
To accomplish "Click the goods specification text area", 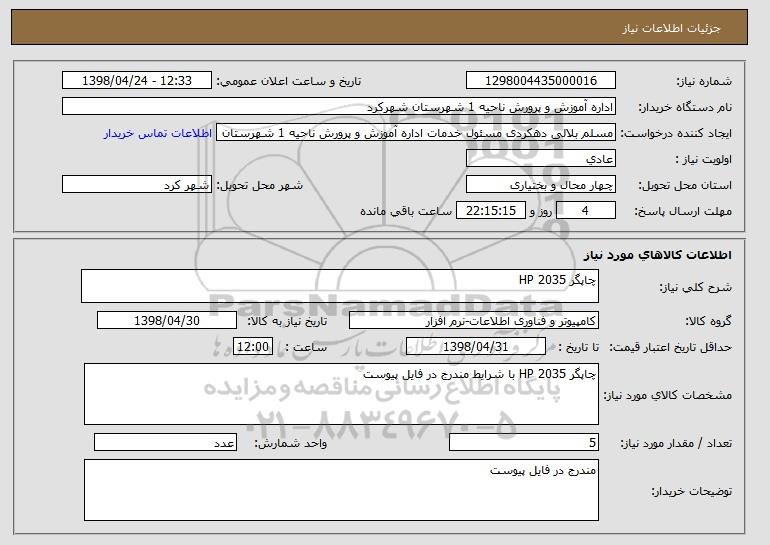I will tap(341, 394).
